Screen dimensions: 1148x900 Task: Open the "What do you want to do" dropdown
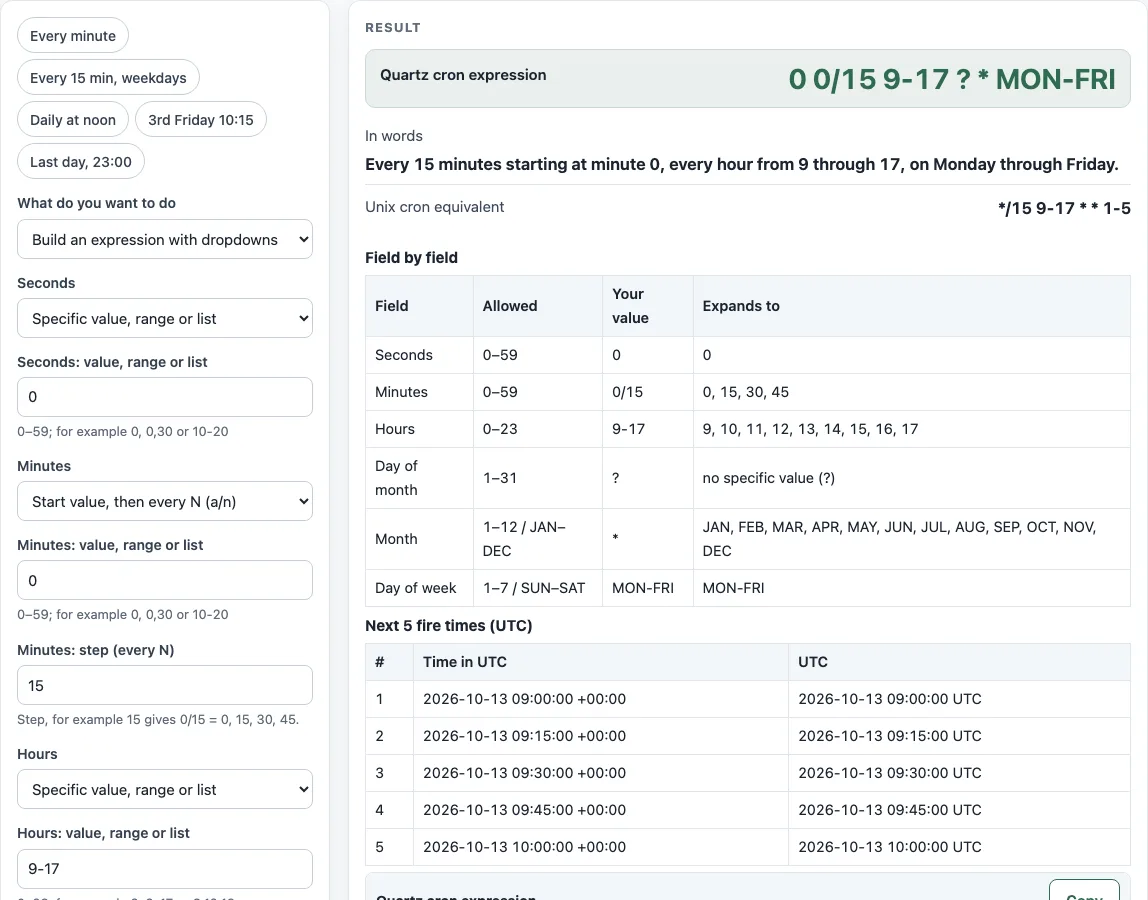pos(165,239)
